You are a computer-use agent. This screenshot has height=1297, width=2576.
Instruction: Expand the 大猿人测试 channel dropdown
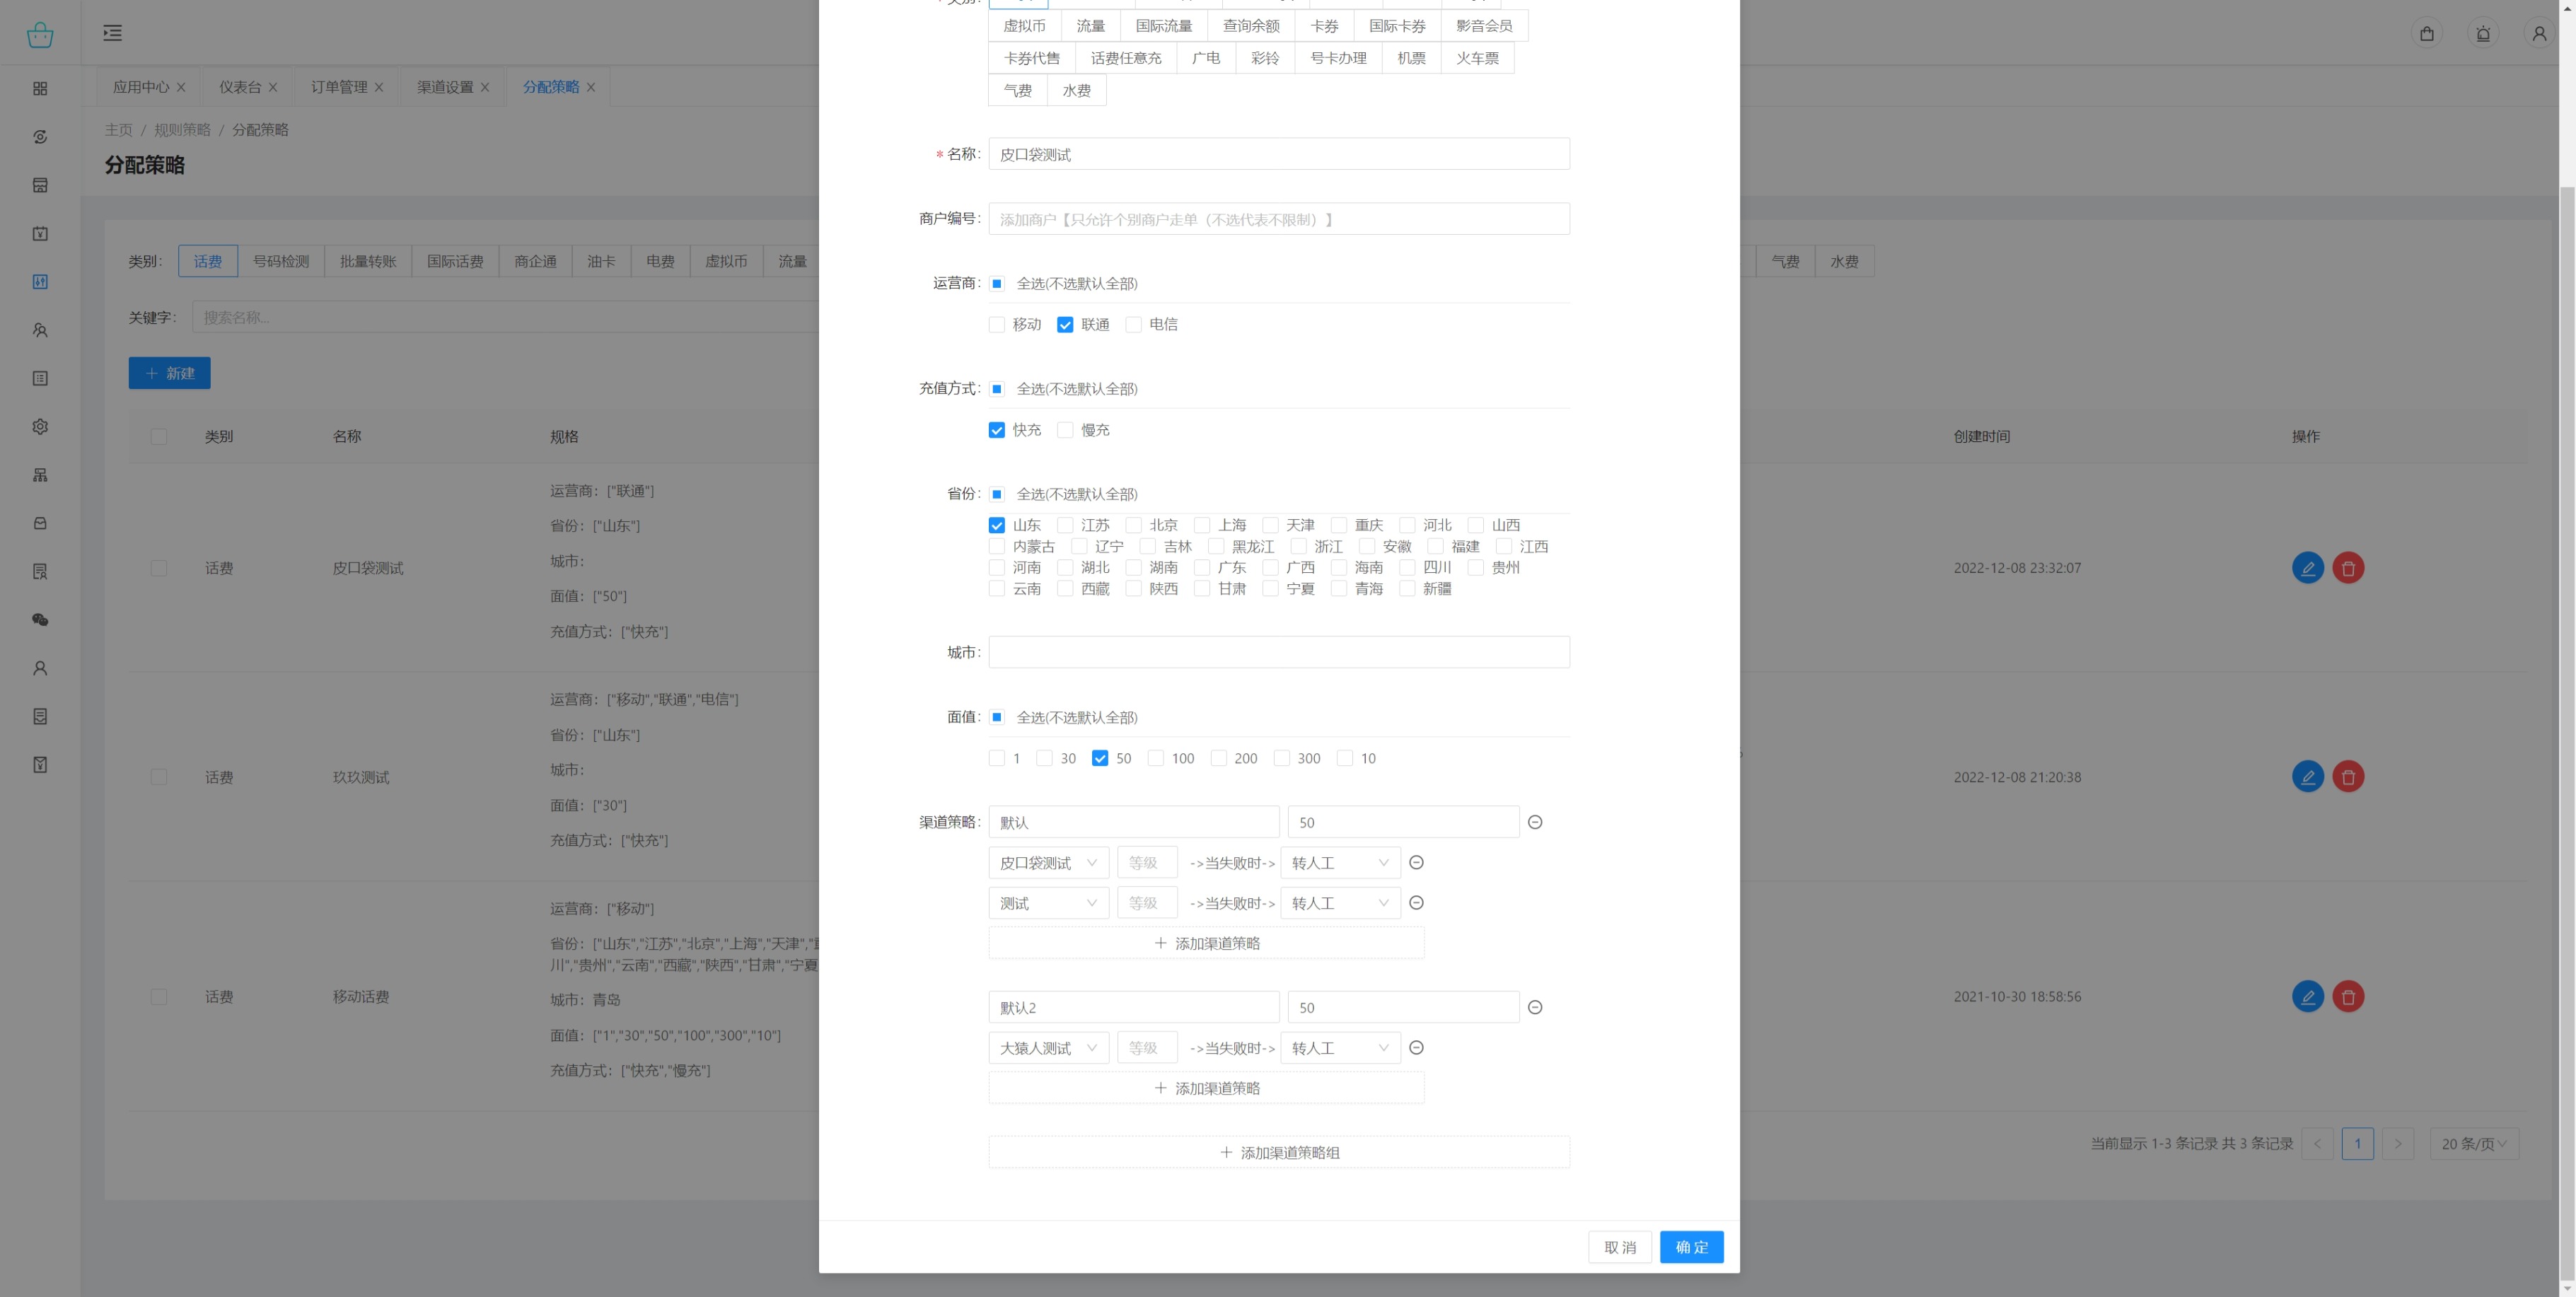coord(1048,1047)
